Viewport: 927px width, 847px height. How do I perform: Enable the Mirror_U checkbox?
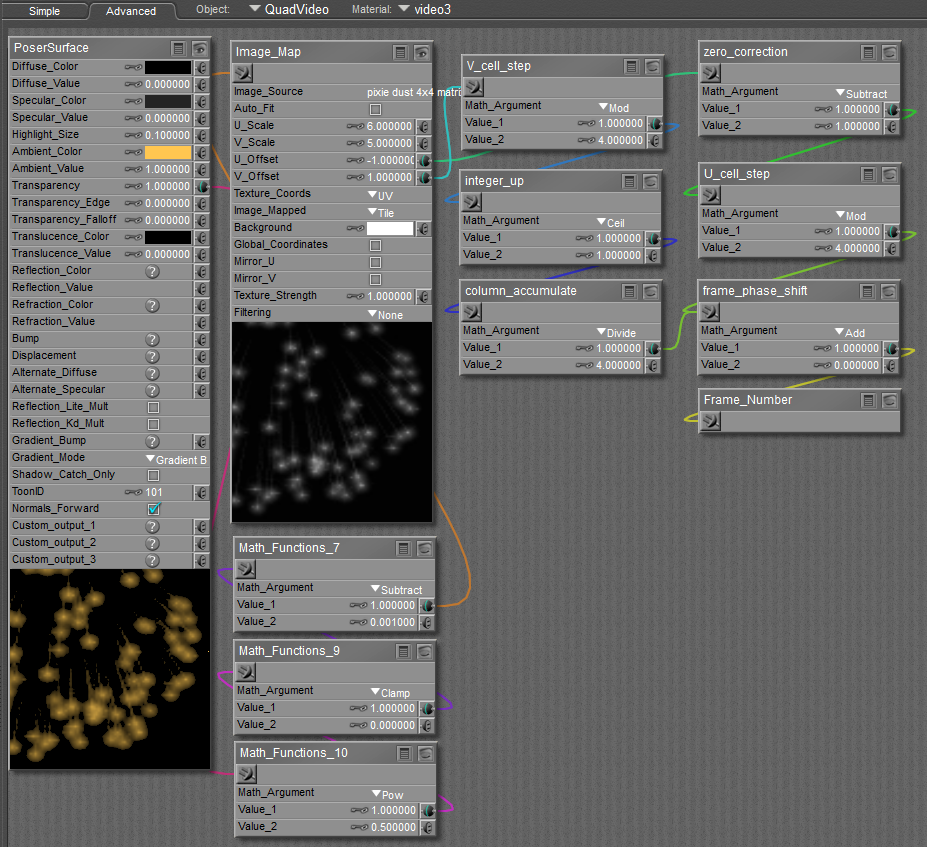[x=375, y=262]
